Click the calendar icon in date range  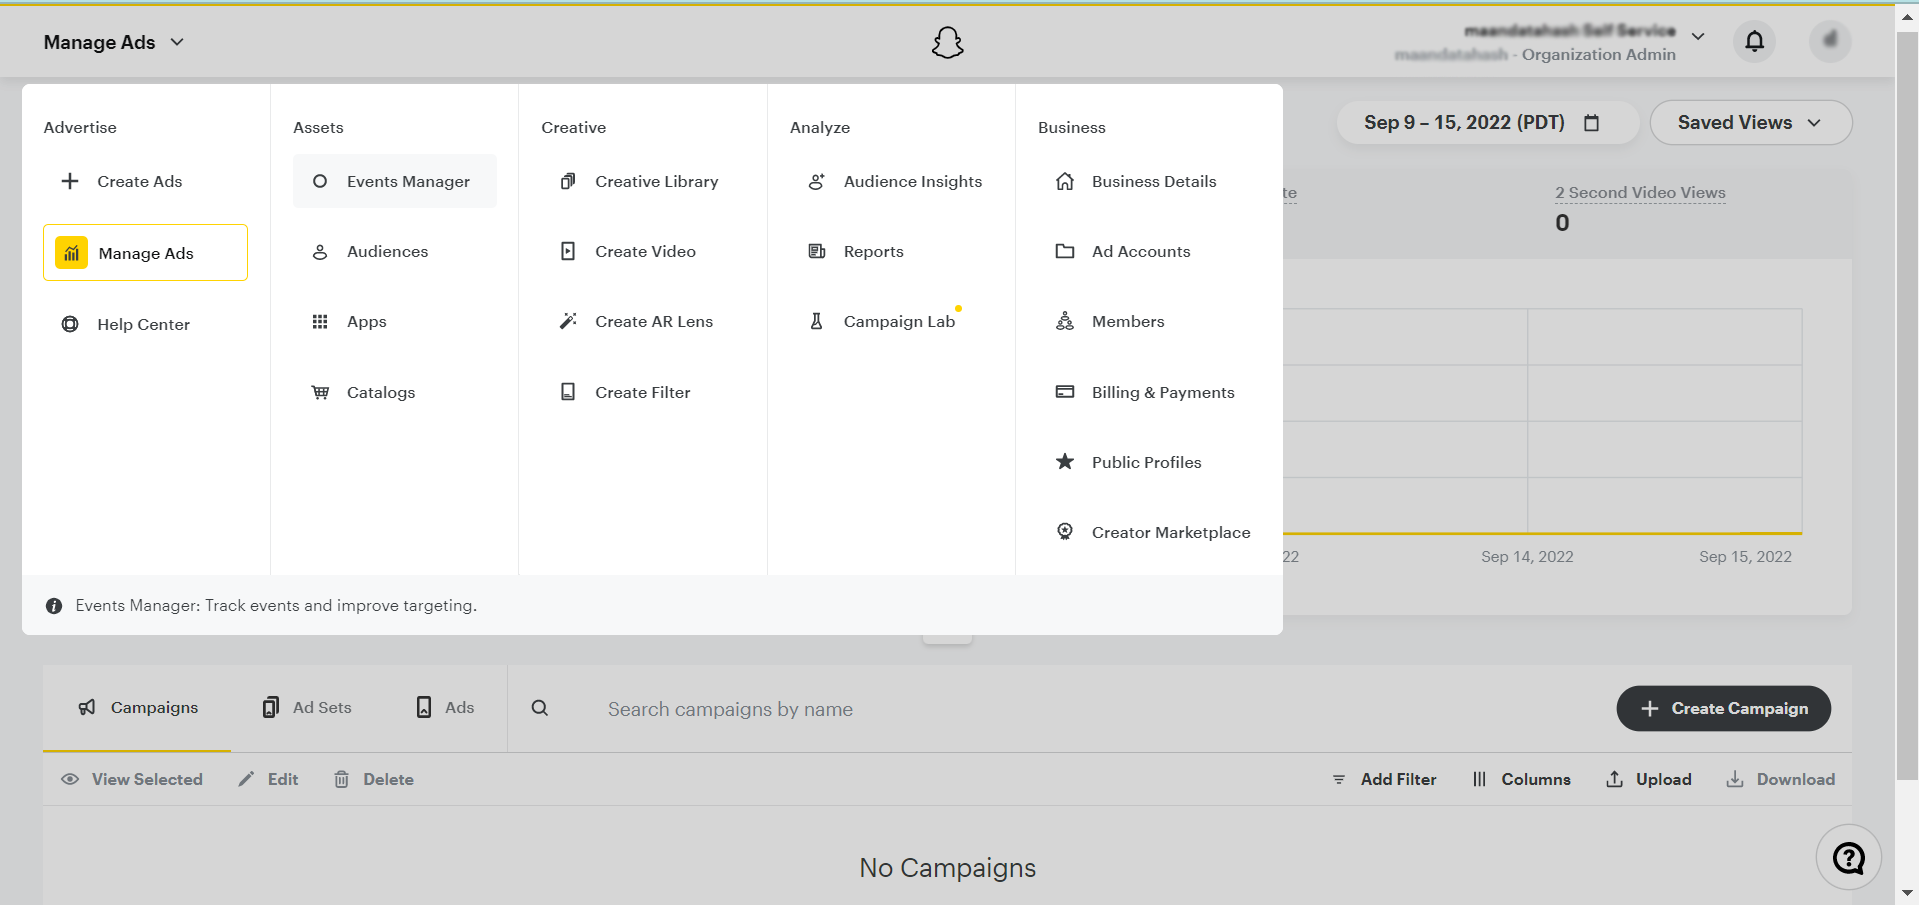1592,123
